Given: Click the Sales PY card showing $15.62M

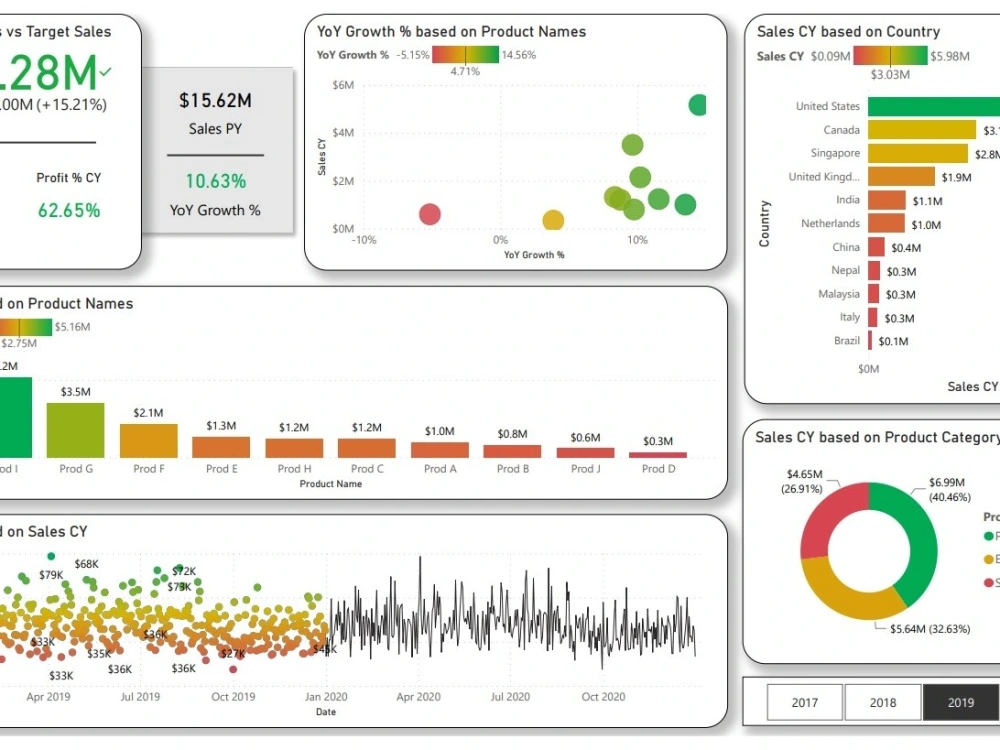Looking at the screenshot, I should tap(215, 101).
